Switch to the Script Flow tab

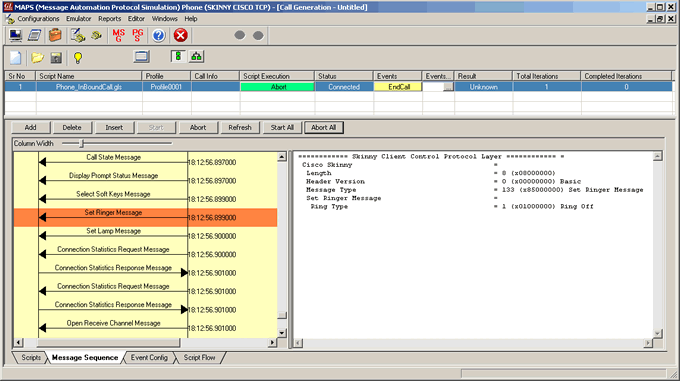[199, 358]
